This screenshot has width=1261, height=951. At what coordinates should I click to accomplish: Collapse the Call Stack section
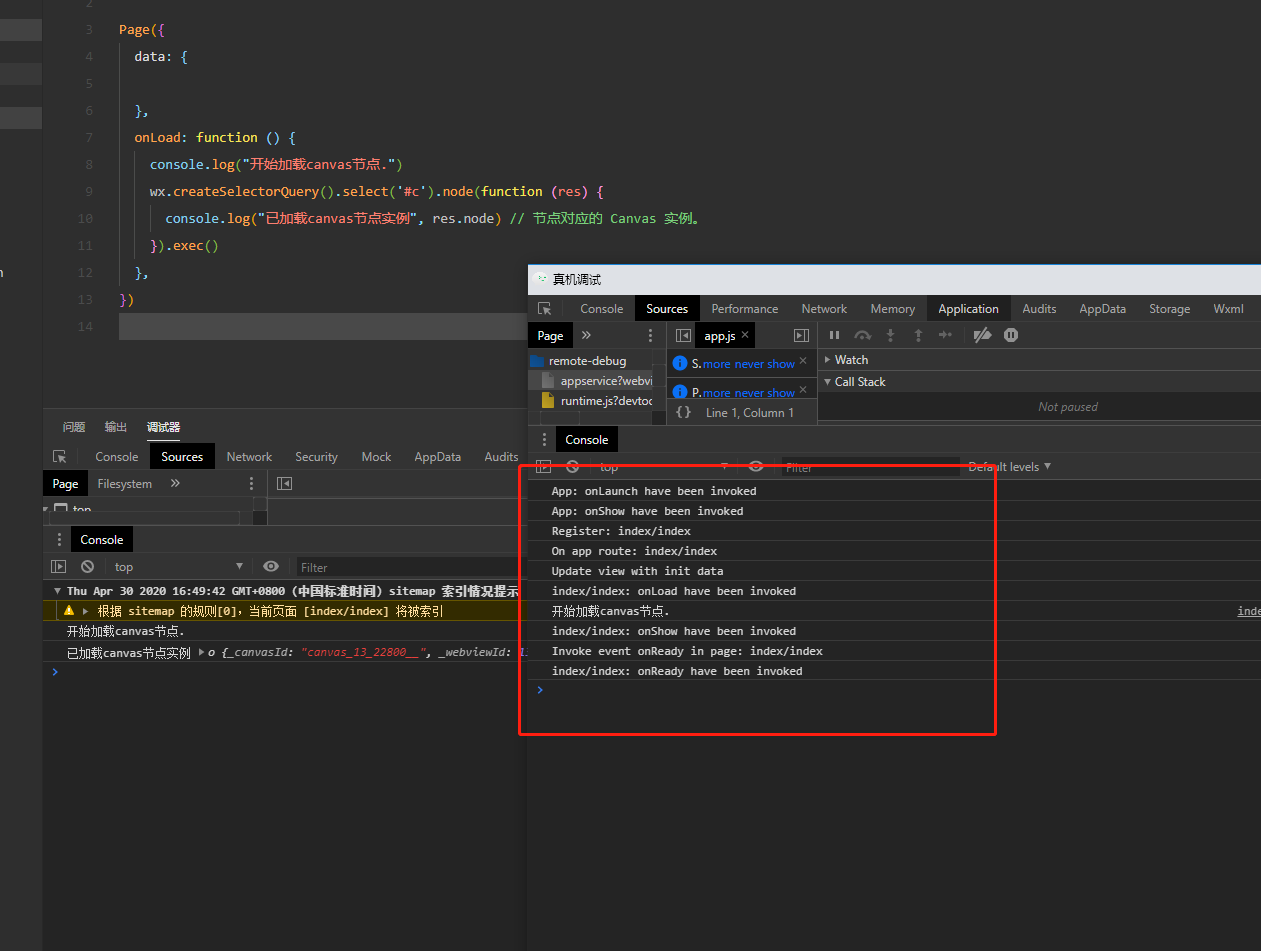click(x=859, y=382)
